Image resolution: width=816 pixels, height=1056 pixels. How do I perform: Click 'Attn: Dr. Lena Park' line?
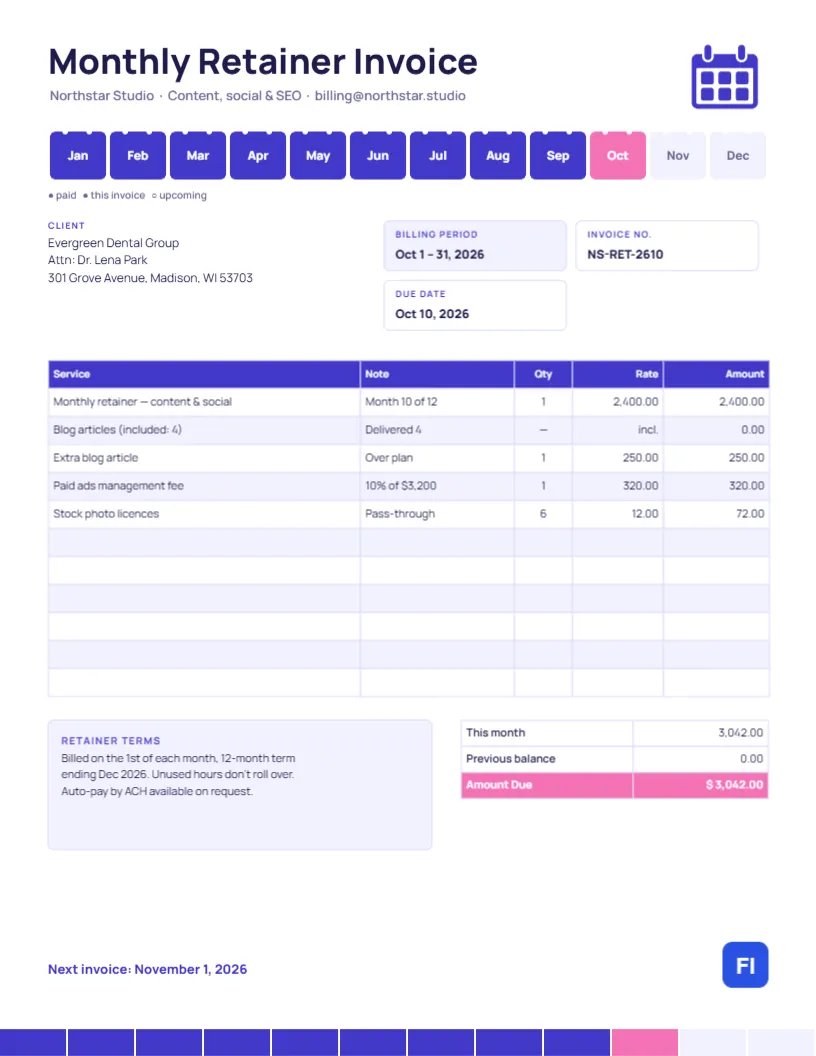pyautogui.click(x=98, y=260)
